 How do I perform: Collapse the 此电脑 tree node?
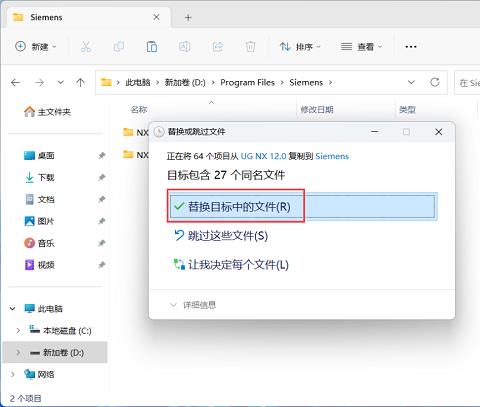pos(12,309)
